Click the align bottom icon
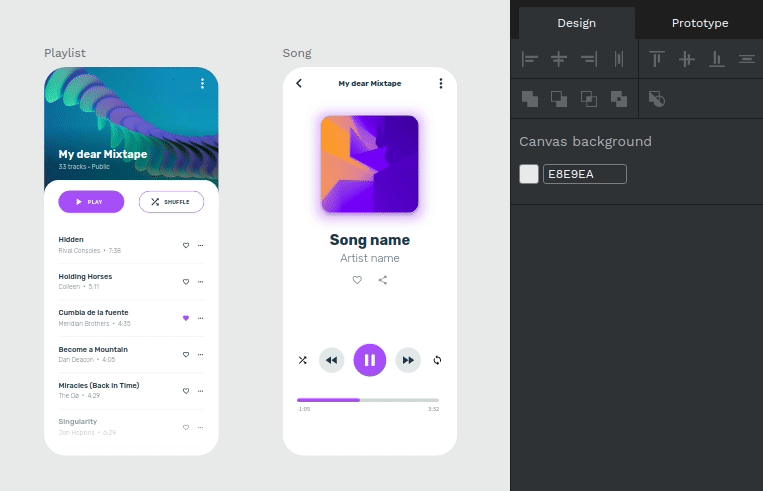Screen dimensions: 763x491 coord(716,60)
